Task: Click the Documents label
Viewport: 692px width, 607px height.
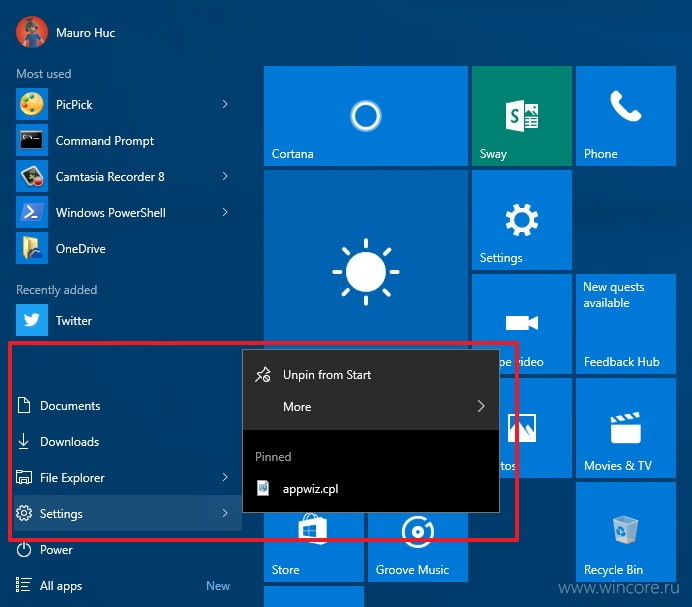Action: (x=70, y=405)
